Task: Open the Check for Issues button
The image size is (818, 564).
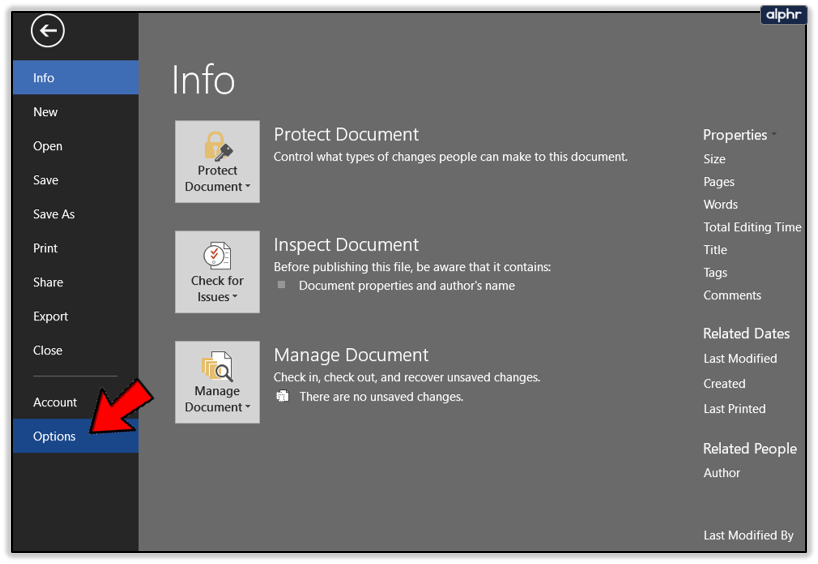Action: tap(217, 272)
